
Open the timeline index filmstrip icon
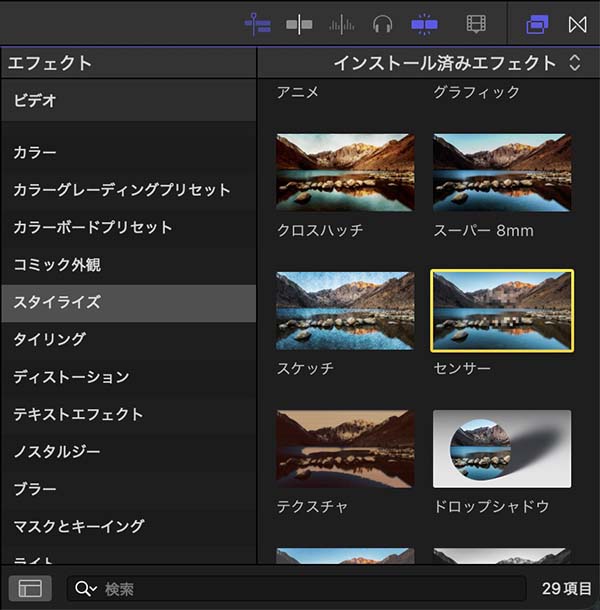[x=476, y=23]
